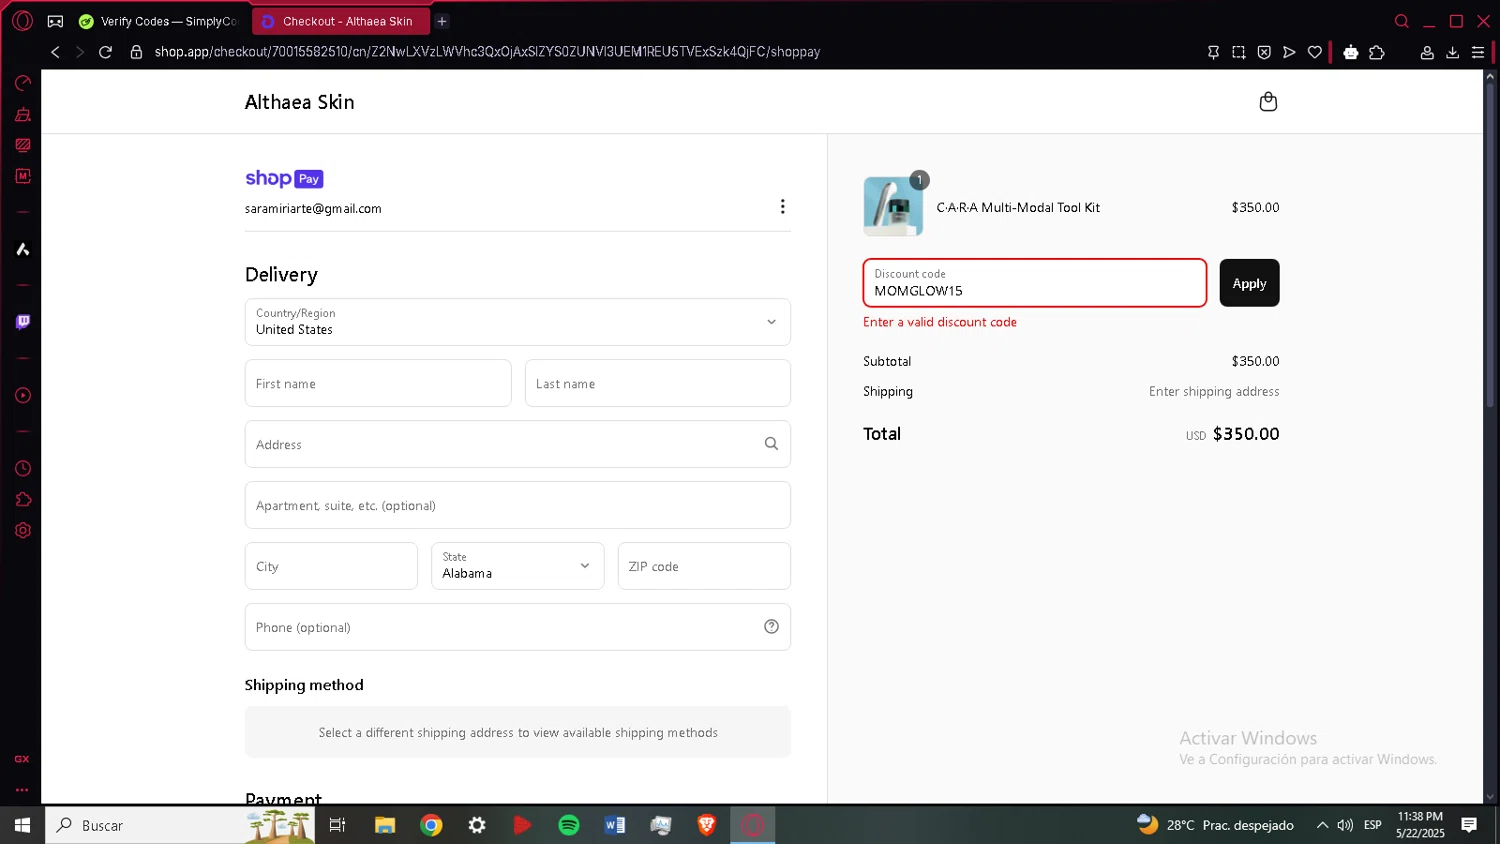Viewport: 1500px width, 844px height.
Task: Open a new tab with plus button
Action: [x=442, y=21]
